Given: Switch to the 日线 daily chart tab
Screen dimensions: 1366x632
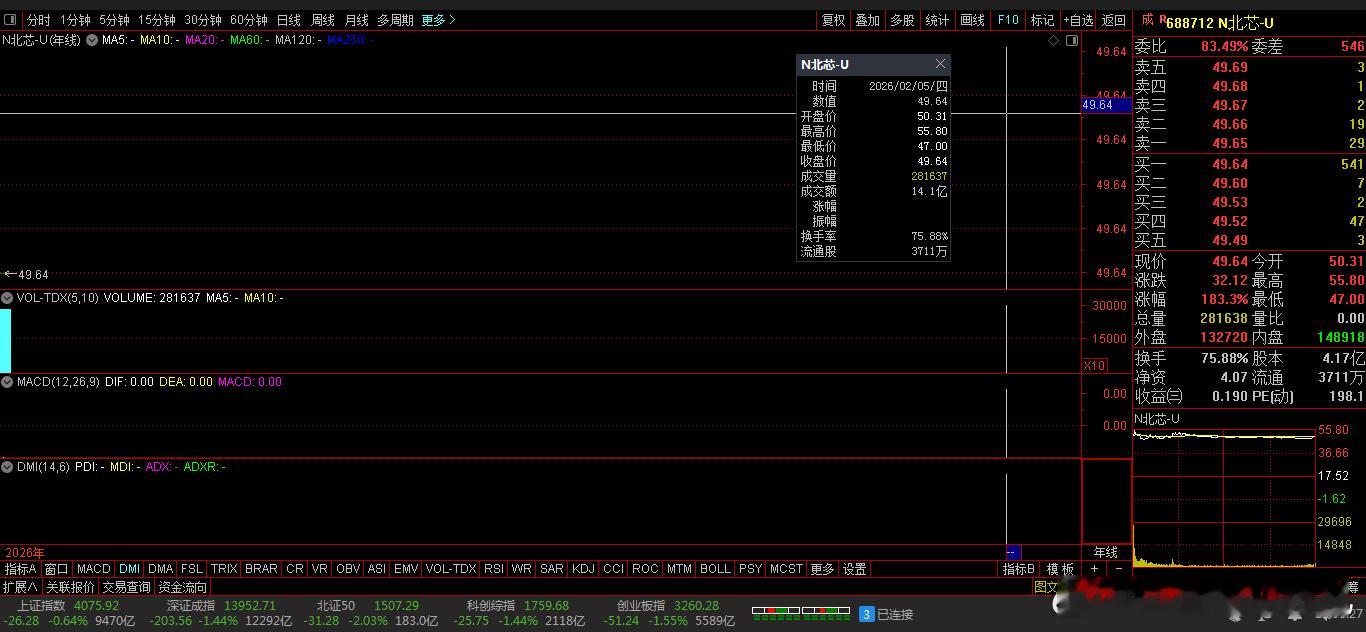Looking at the screenshot, I should [287, 19].
